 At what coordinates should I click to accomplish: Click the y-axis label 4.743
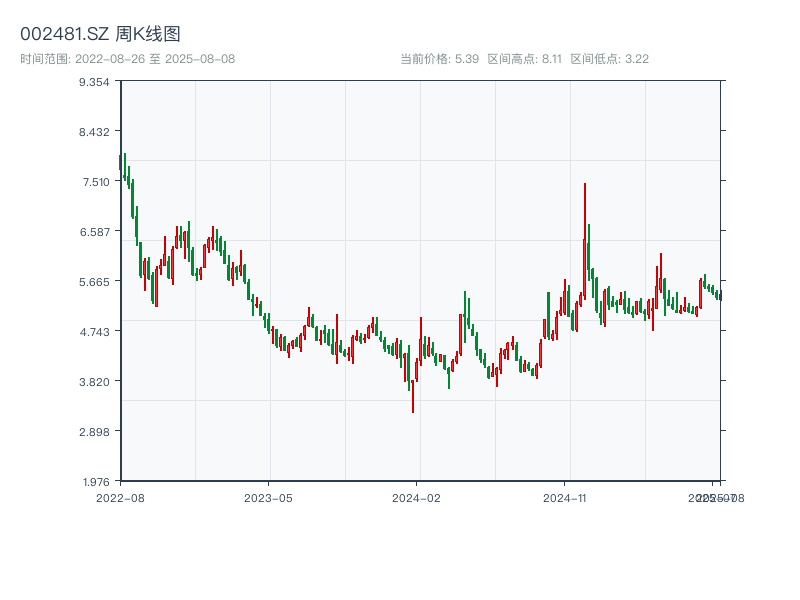pos(94,332)
